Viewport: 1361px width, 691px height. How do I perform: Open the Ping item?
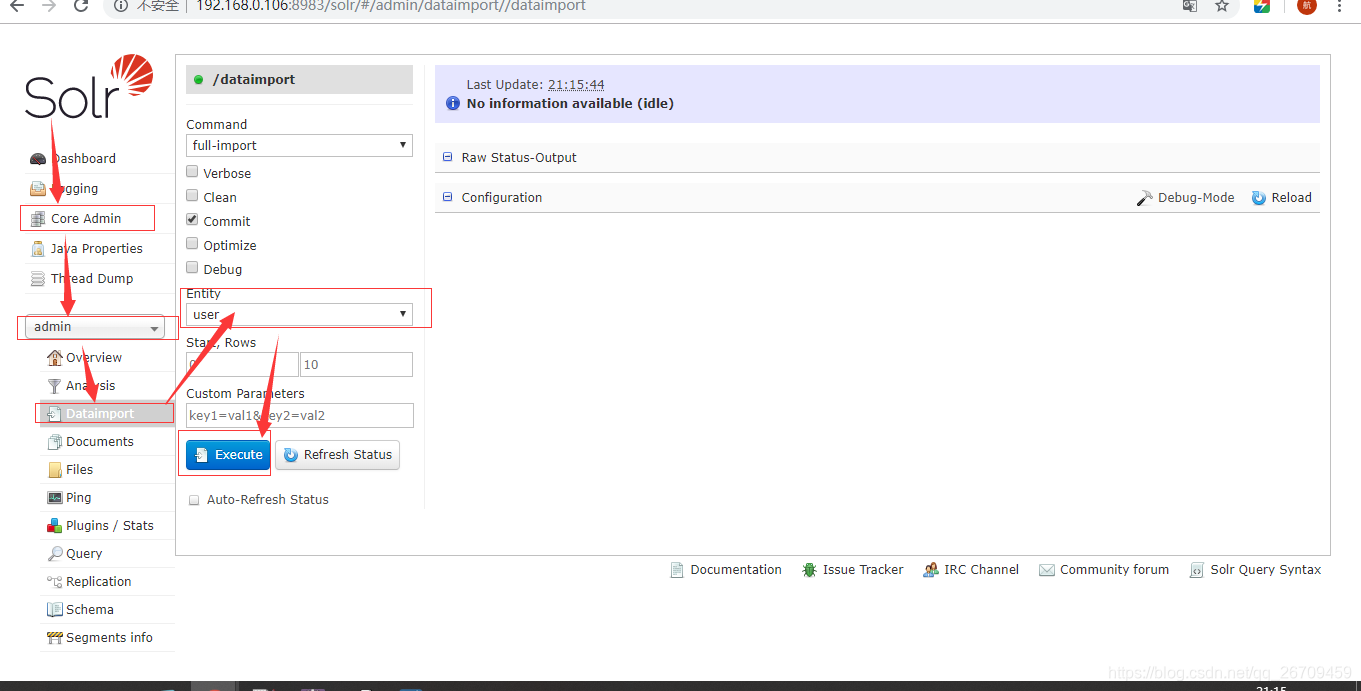pos(78,497)
